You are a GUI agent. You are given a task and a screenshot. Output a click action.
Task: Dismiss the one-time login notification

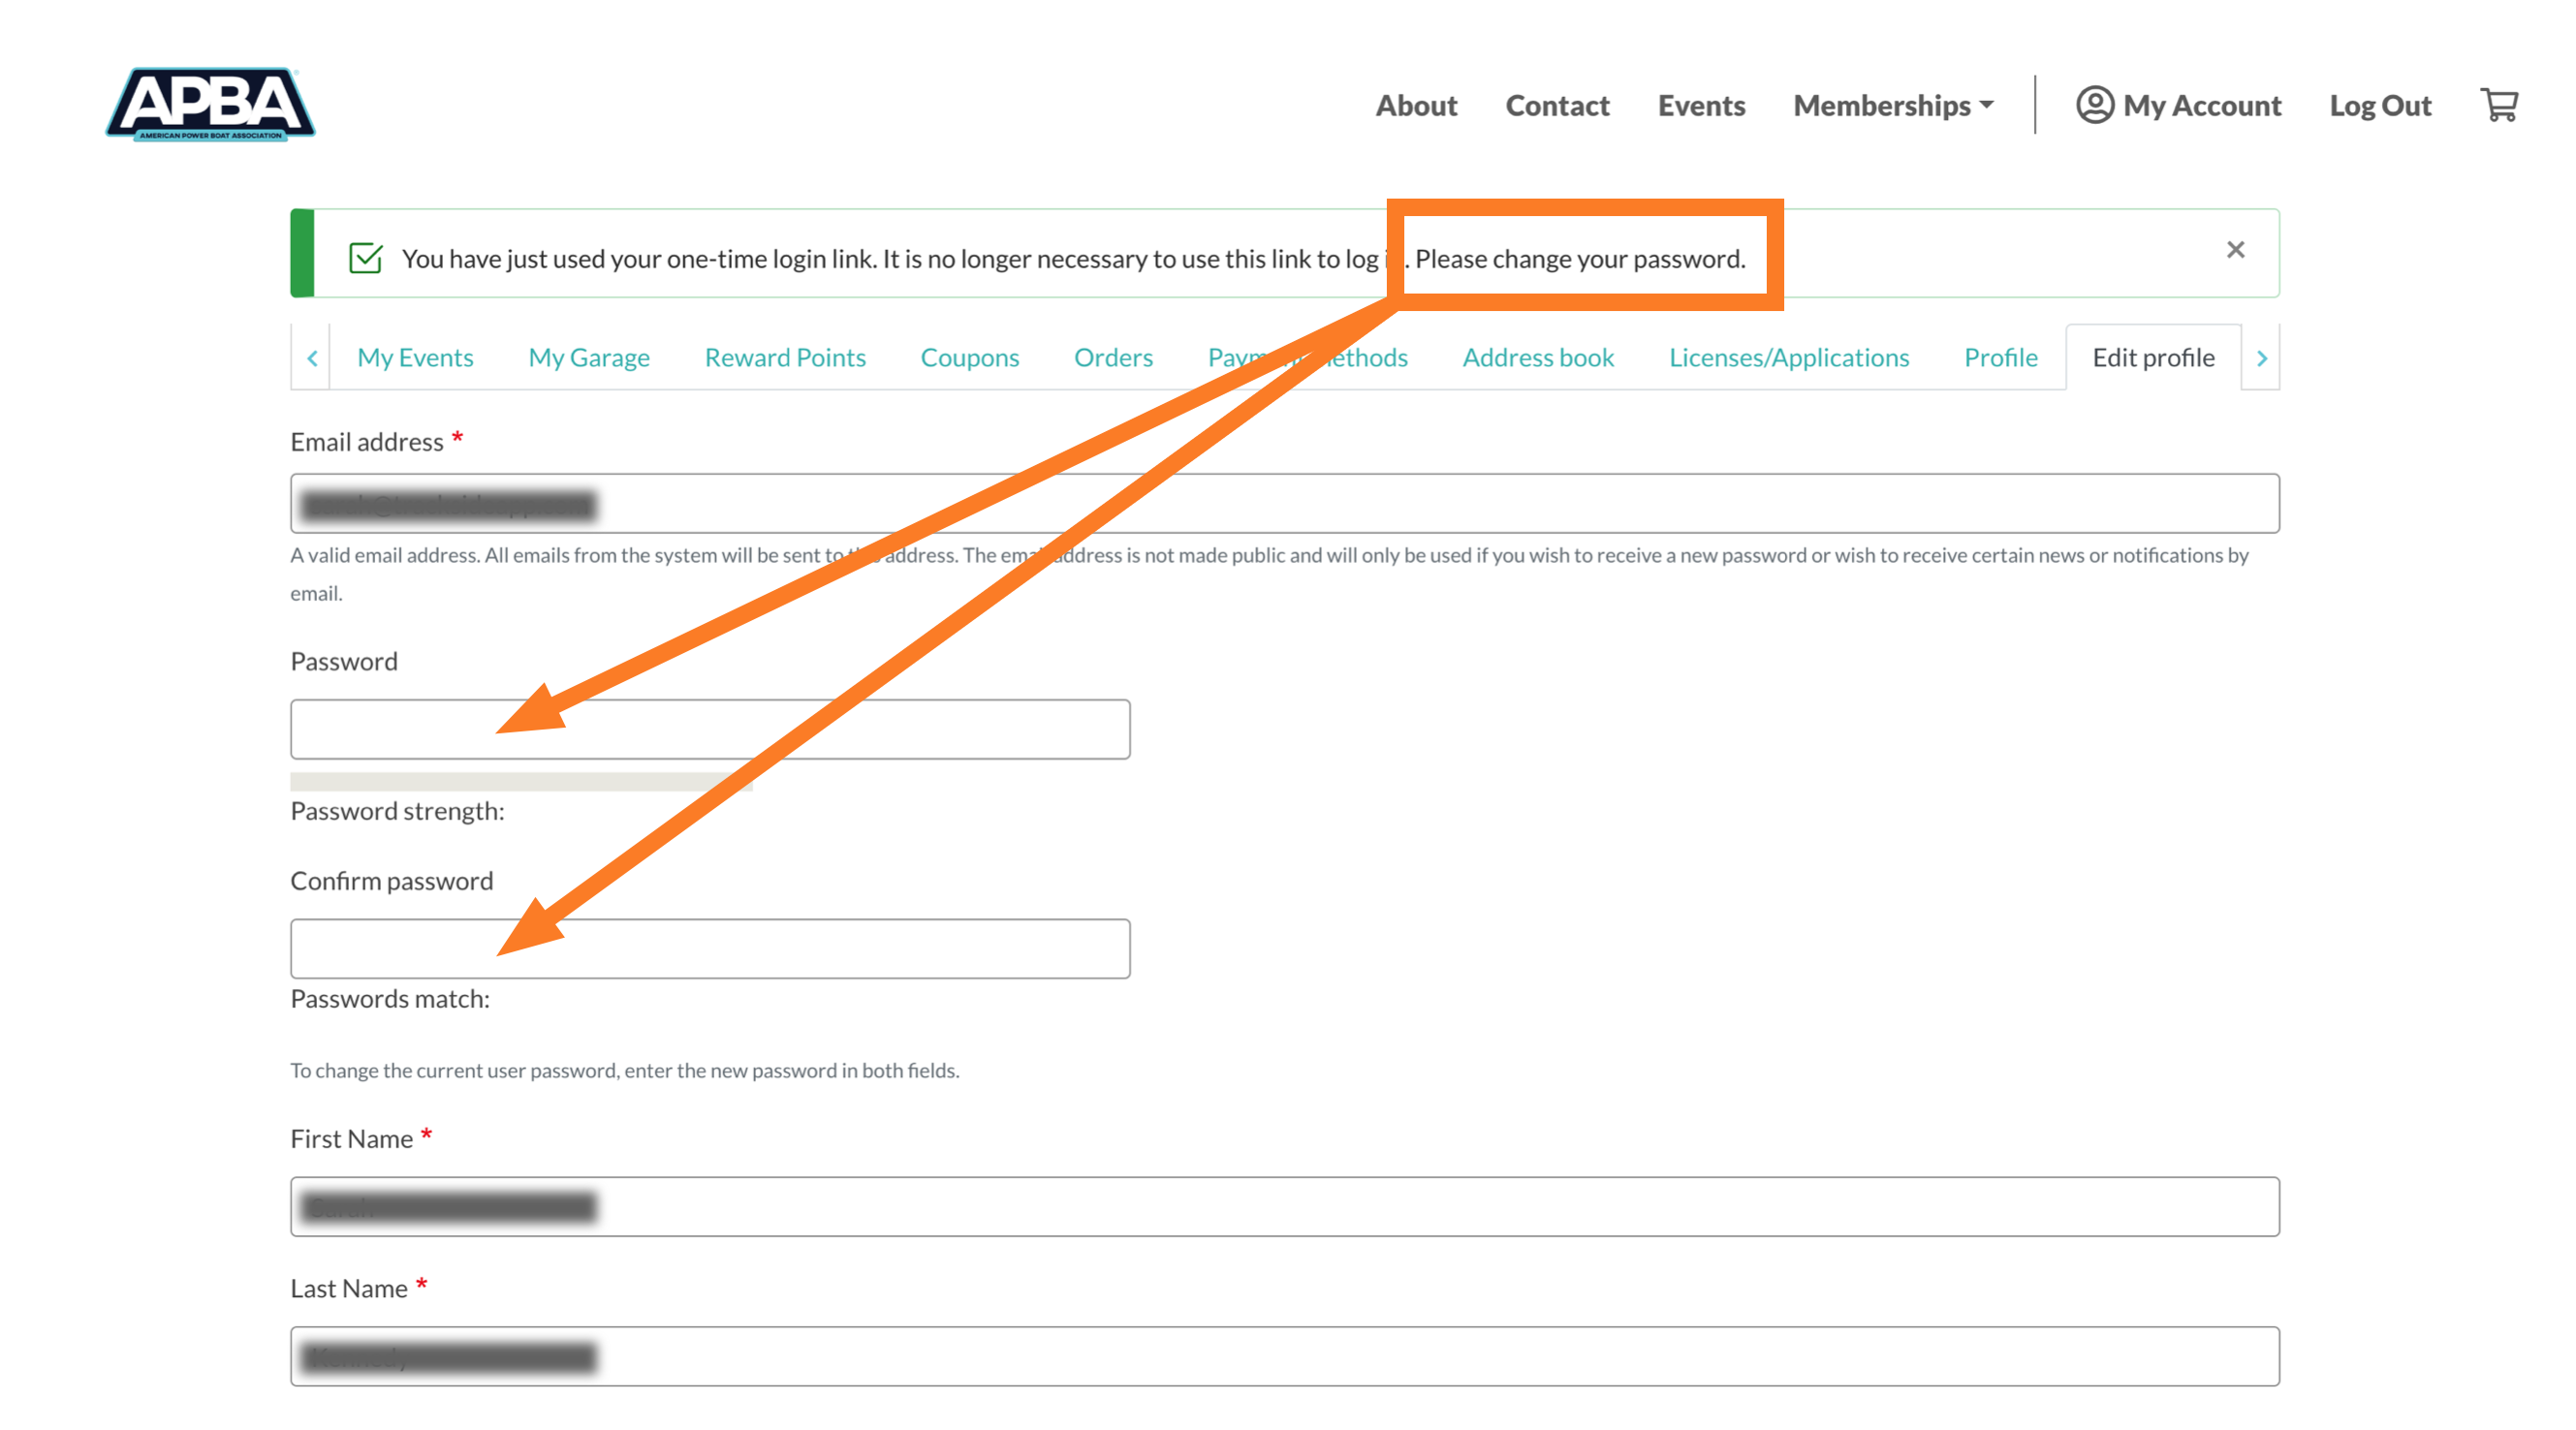2235,249
